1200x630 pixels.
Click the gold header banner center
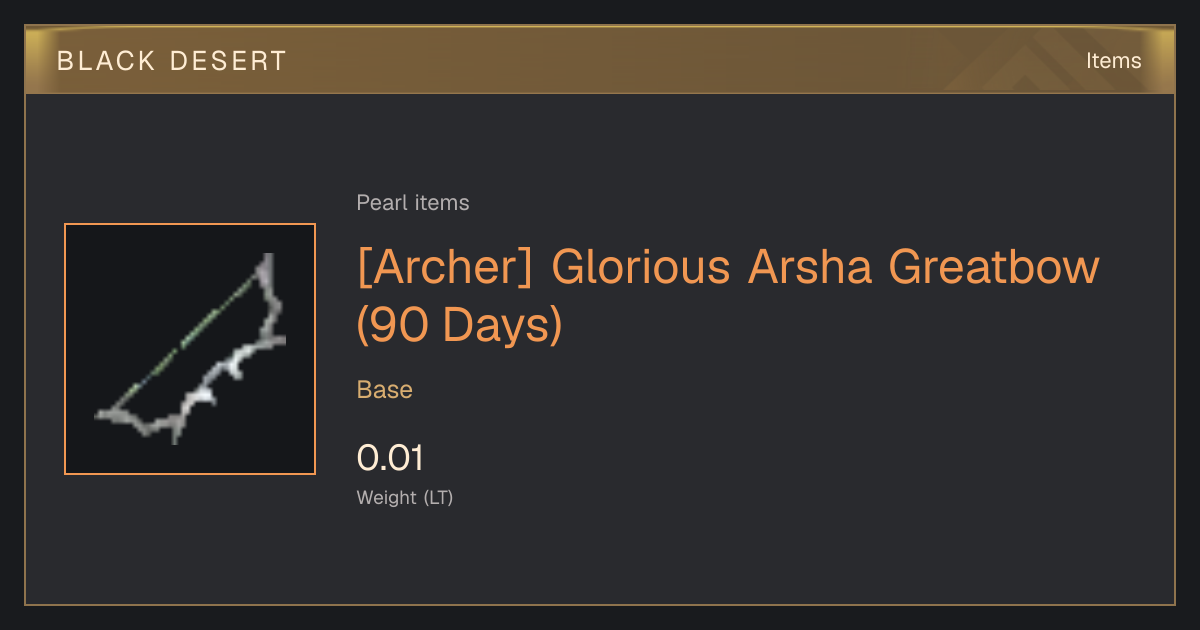click(x=600, y=60)
